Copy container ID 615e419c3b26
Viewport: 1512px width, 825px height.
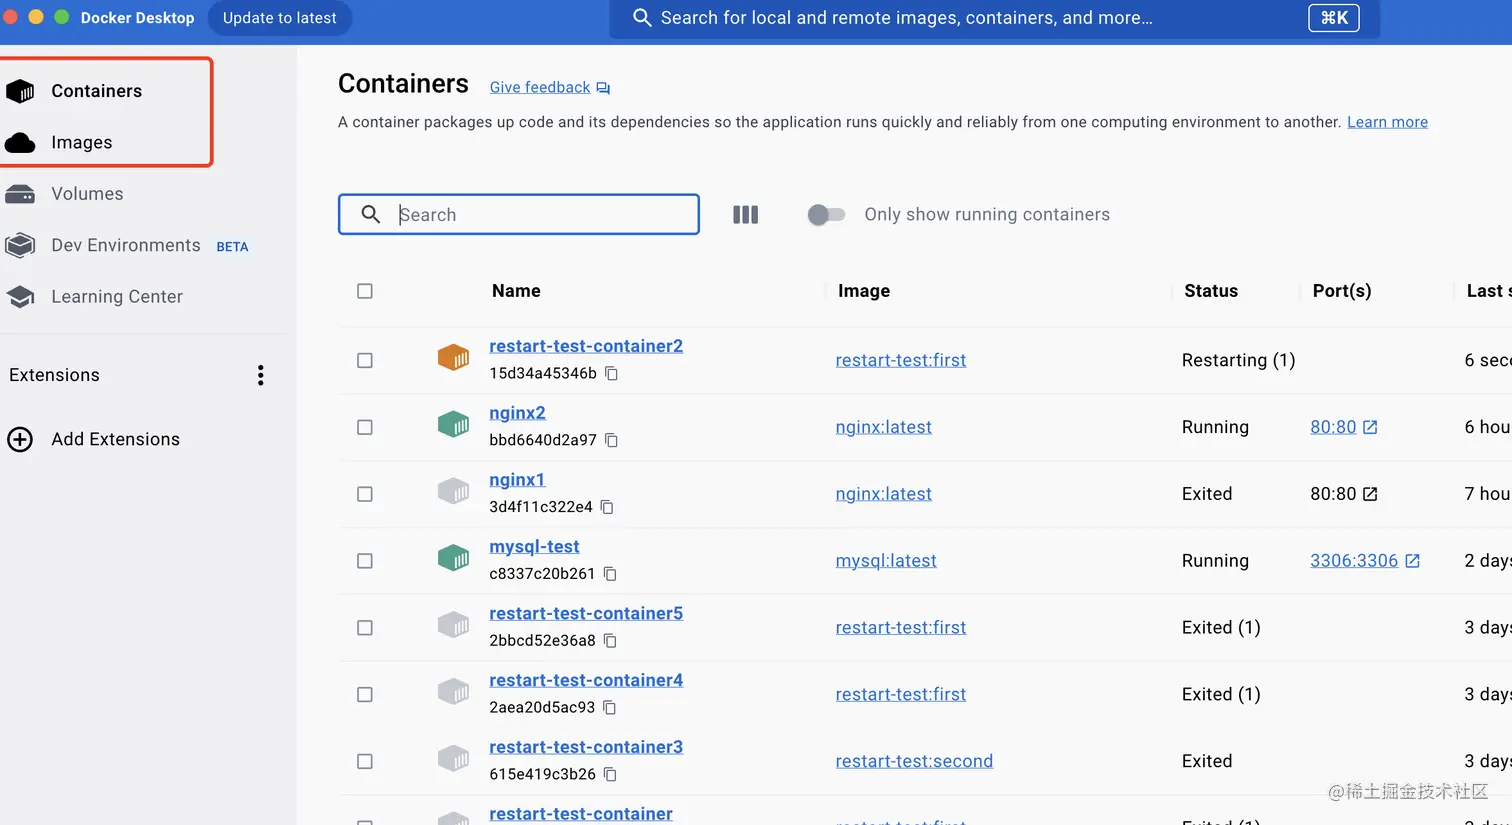(610, 775)
